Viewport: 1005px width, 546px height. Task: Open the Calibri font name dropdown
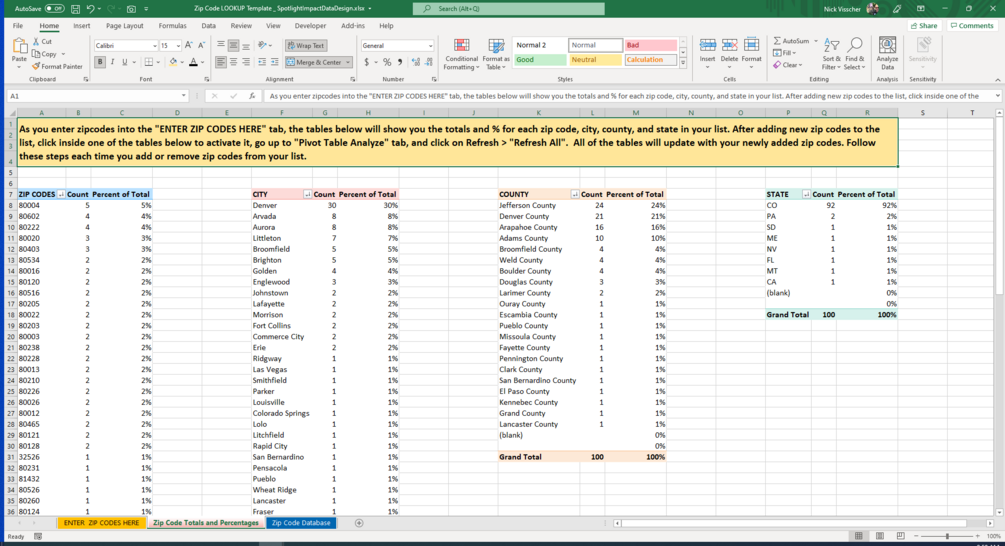pyautogui.click(x=154, y=46)
